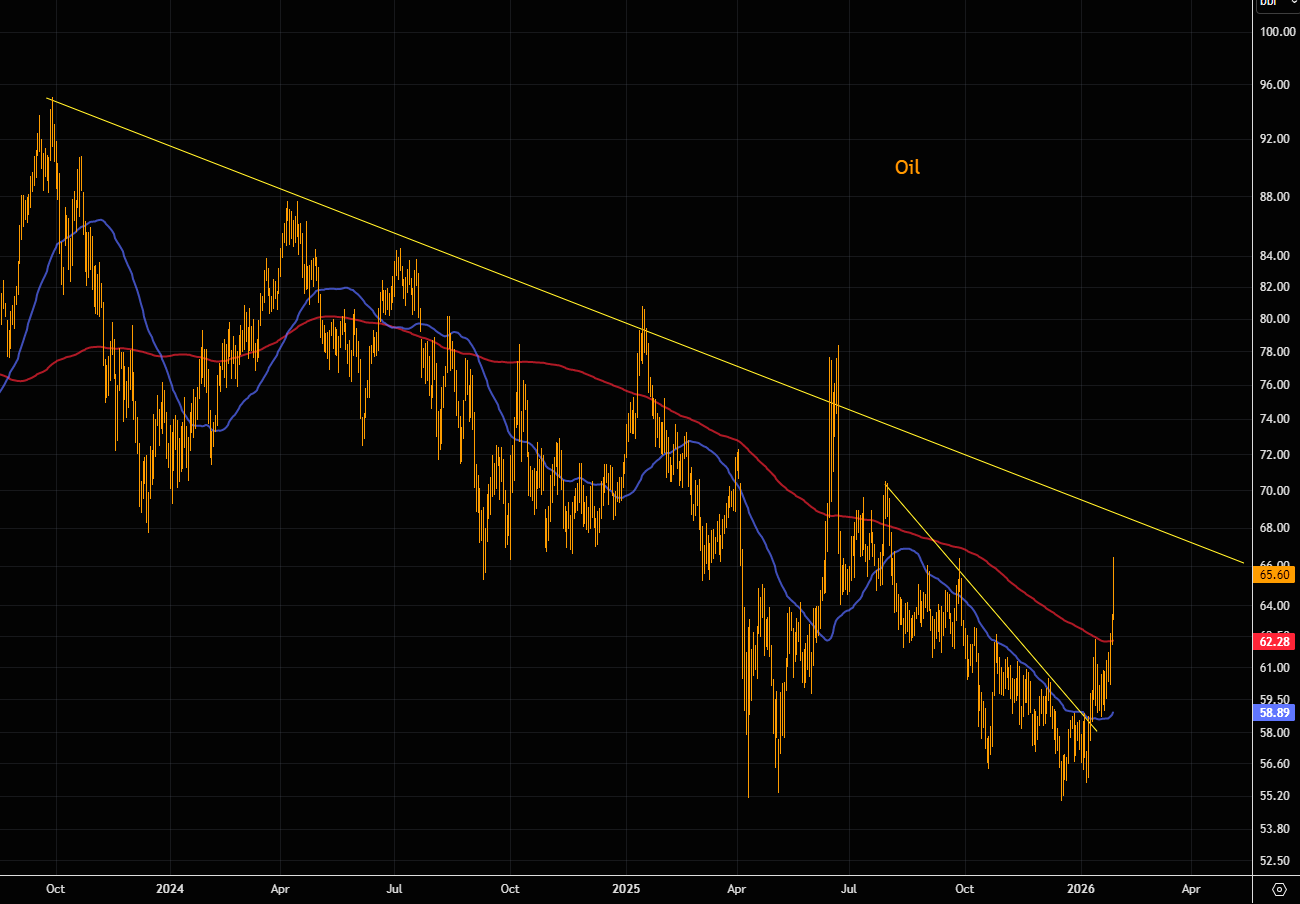Screen dimensions: 1300x904
Task: Click the rightmost Apr label on time axis
Action: pyautogui.click(x=1191, y=888)
